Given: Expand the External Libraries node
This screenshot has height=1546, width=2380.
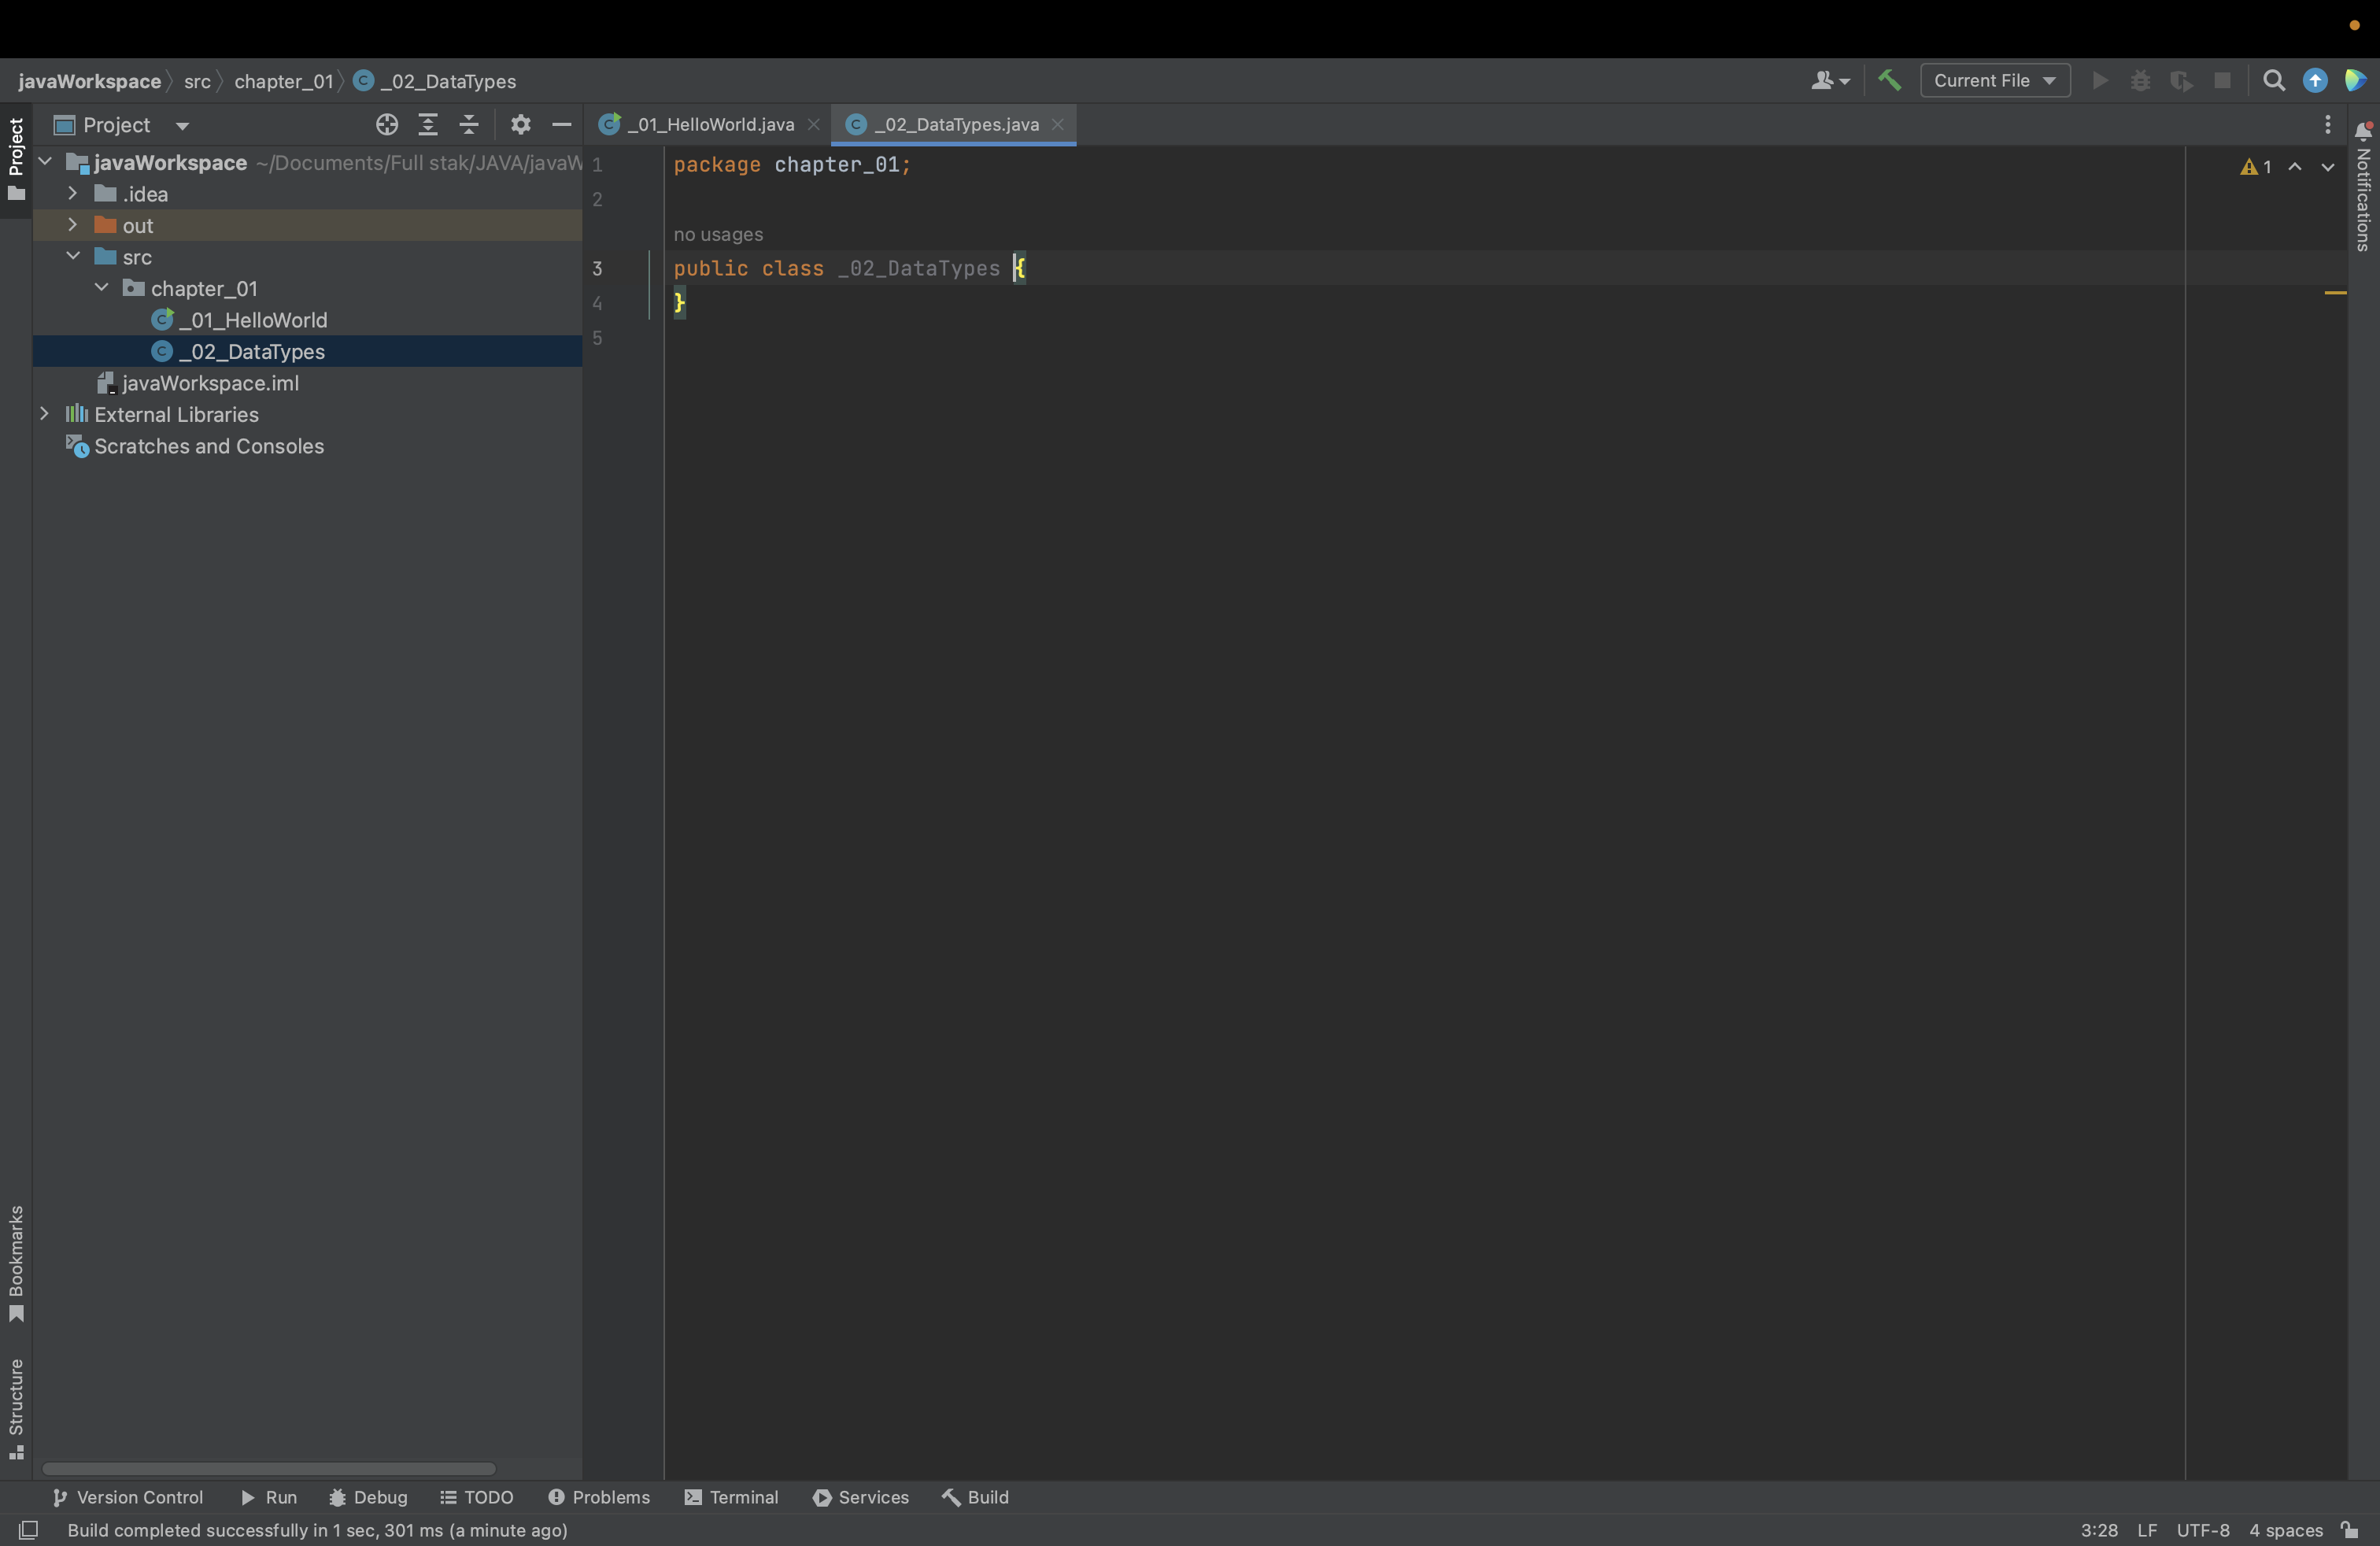Looking at the screenshot, I should (44, 414).
